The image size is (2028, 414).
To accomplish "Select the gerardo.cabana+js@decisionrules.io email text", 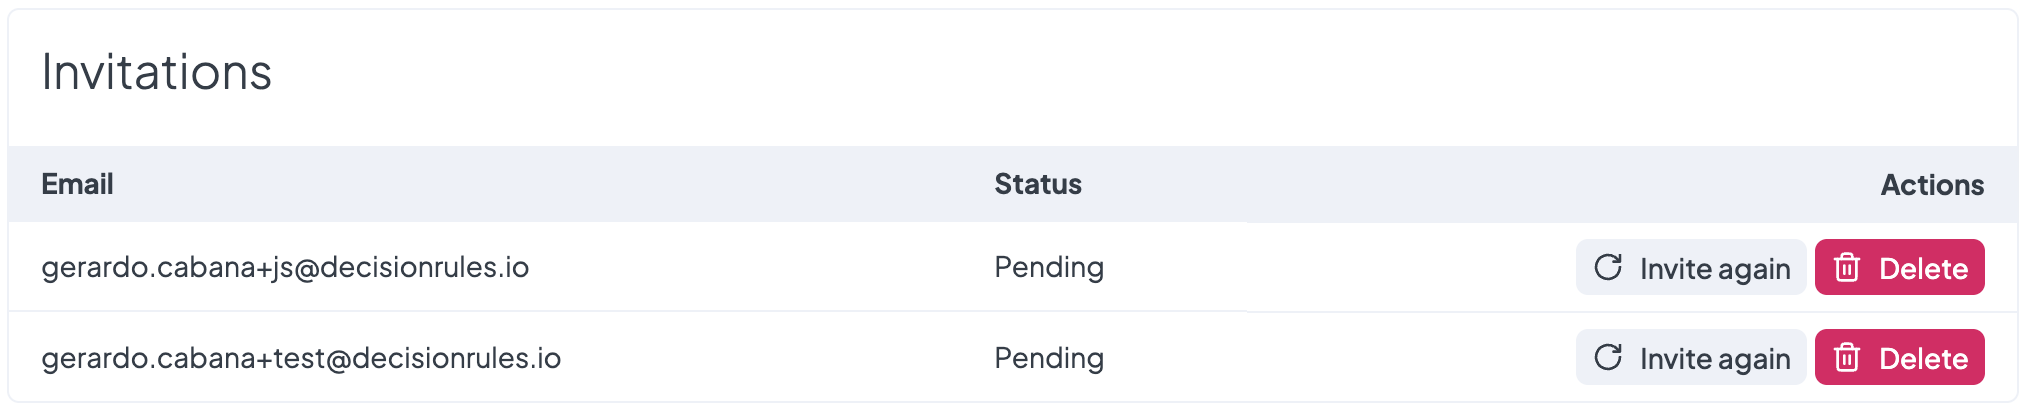I will pyautogui.click(x=285, y=267).
